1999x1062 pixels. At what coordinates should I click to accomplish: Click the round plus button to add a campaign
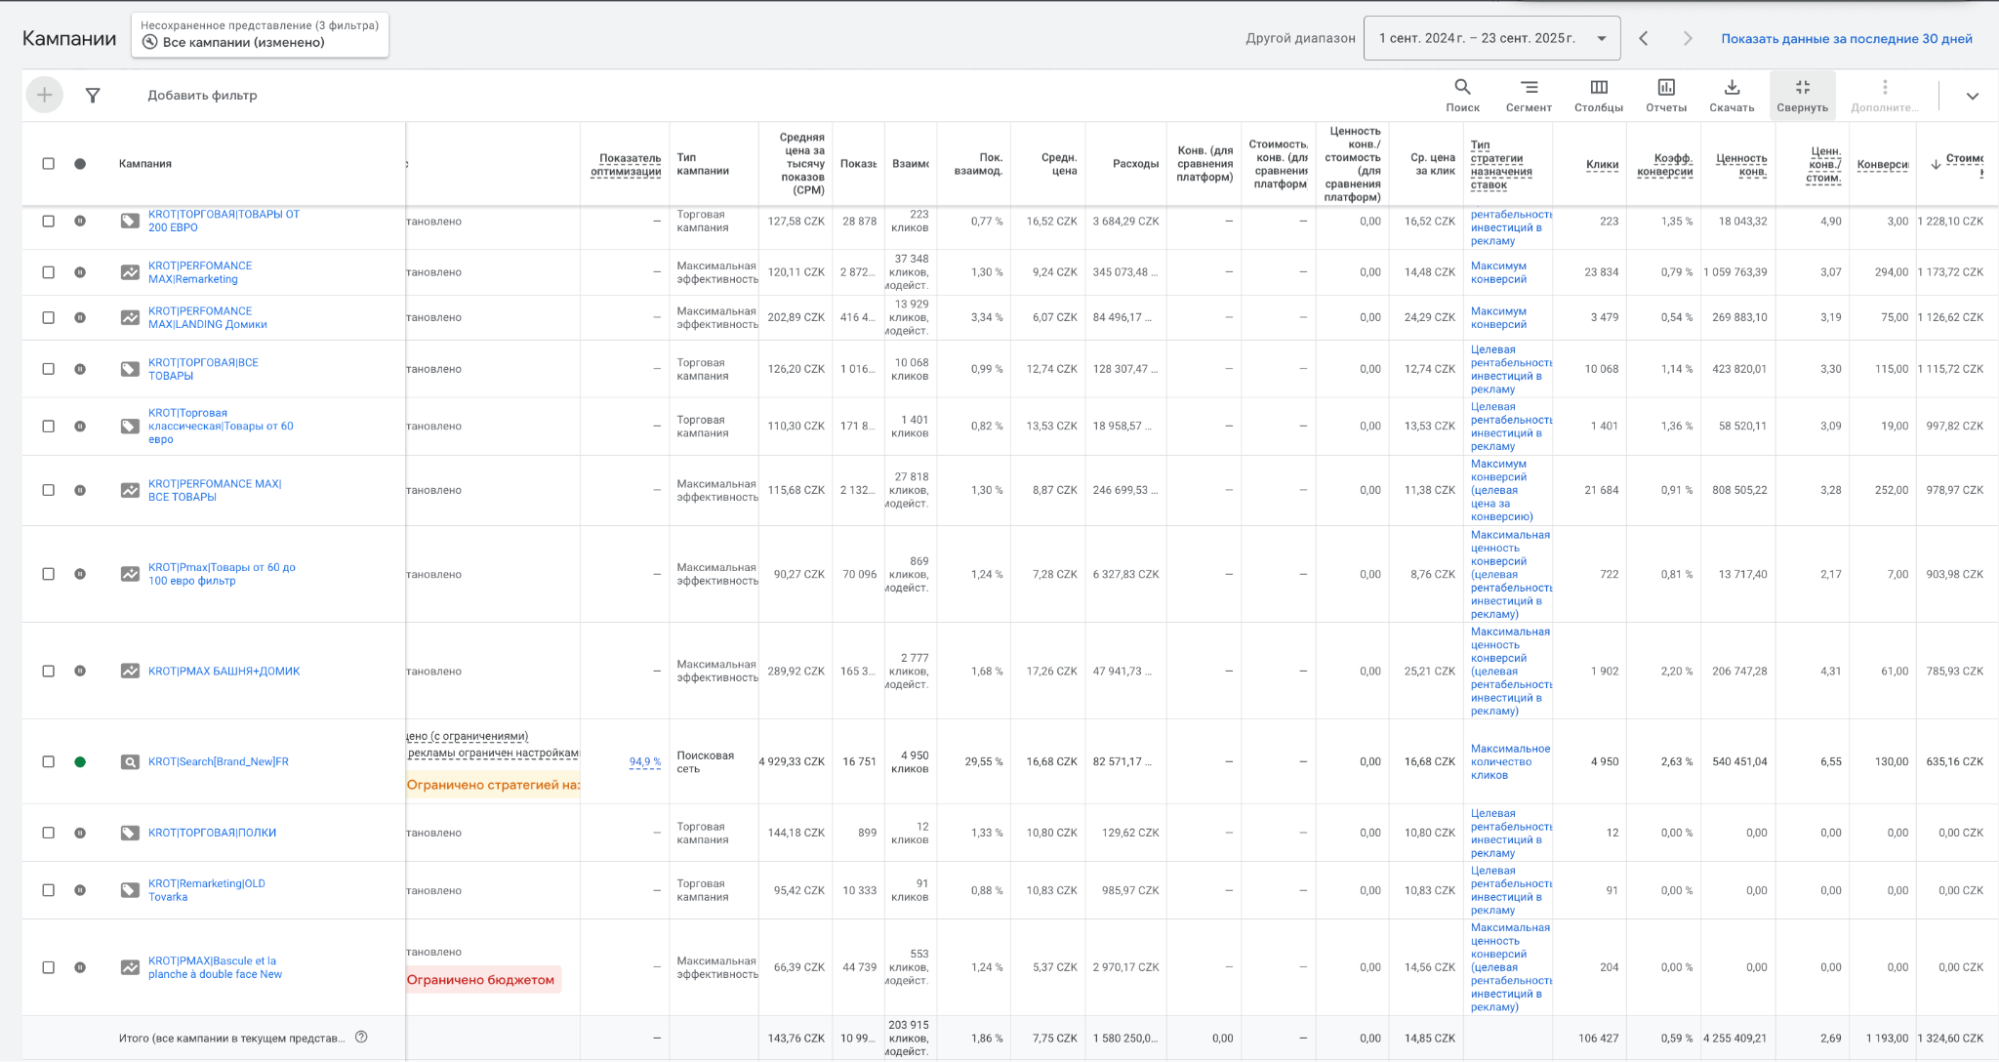tap(44, 95)
